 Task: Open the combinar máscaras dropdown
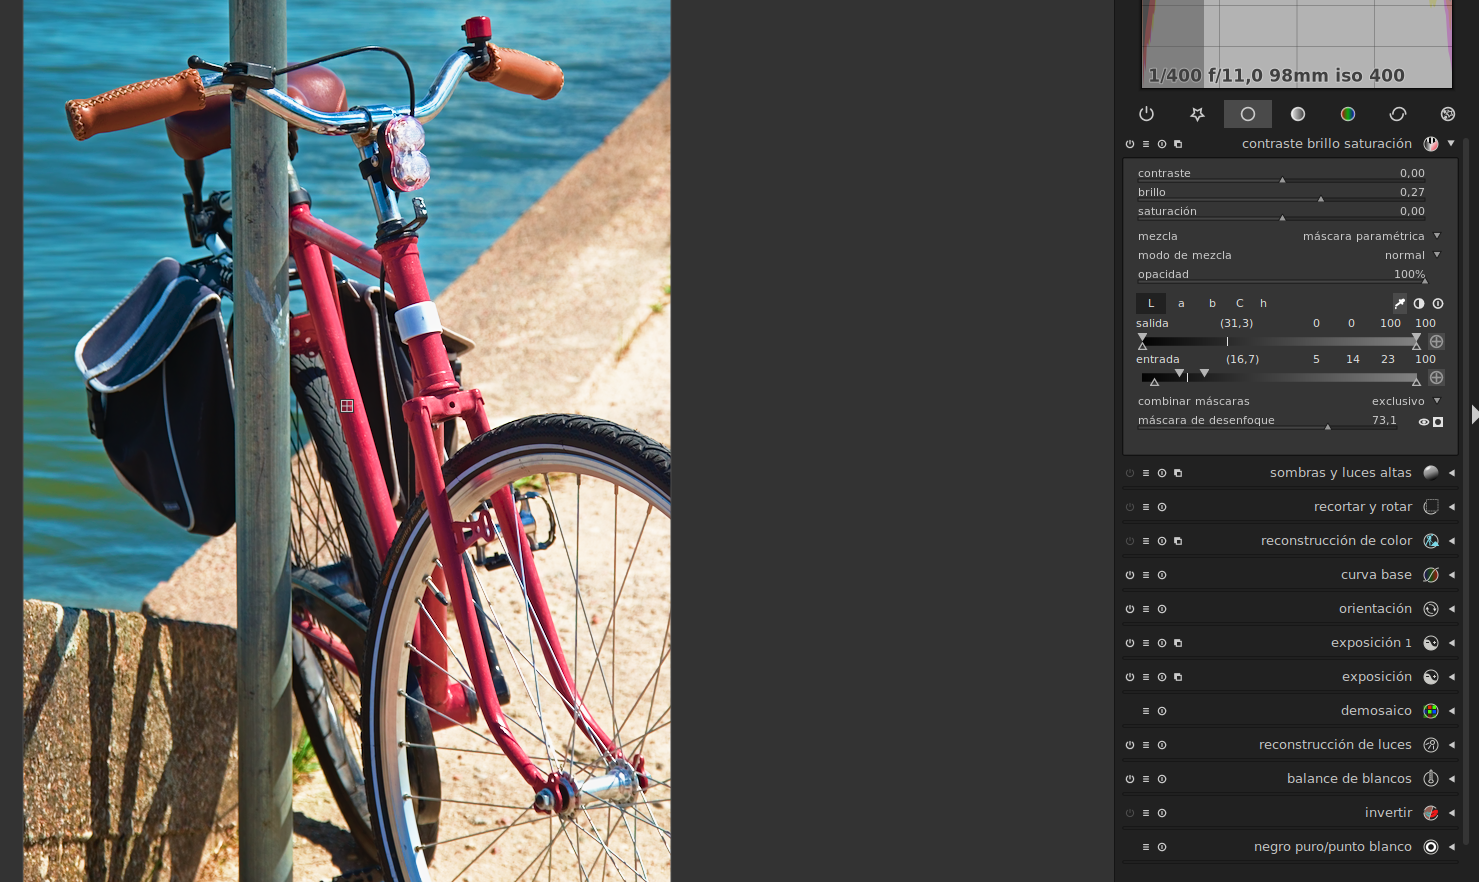(1289, 401)
